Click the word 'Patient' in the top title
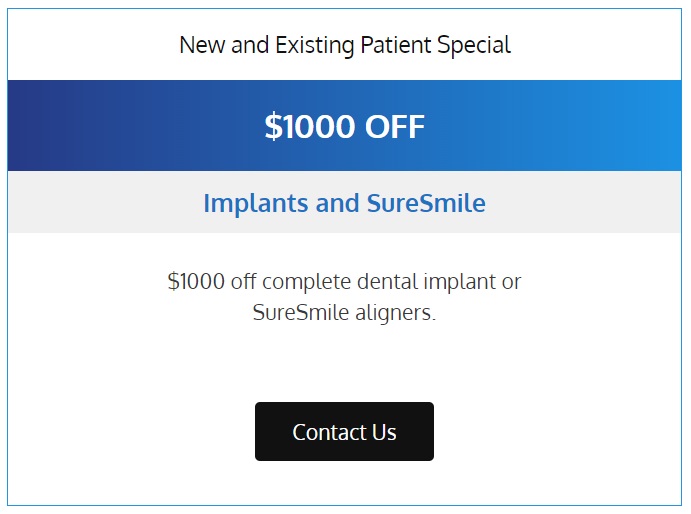Image resolution: width=691 pixels, height=514 pixels. (396, 45)
